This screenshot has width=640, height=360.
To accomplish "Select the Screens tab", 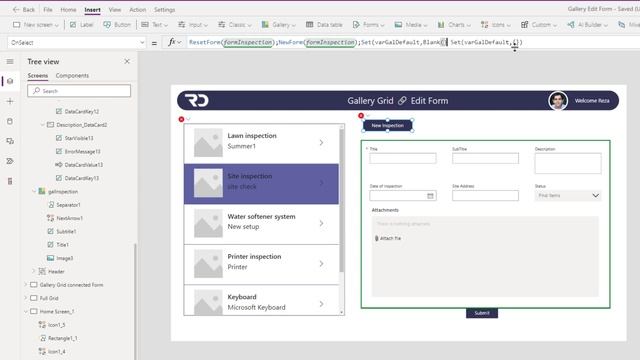I will tap(38, 76).
